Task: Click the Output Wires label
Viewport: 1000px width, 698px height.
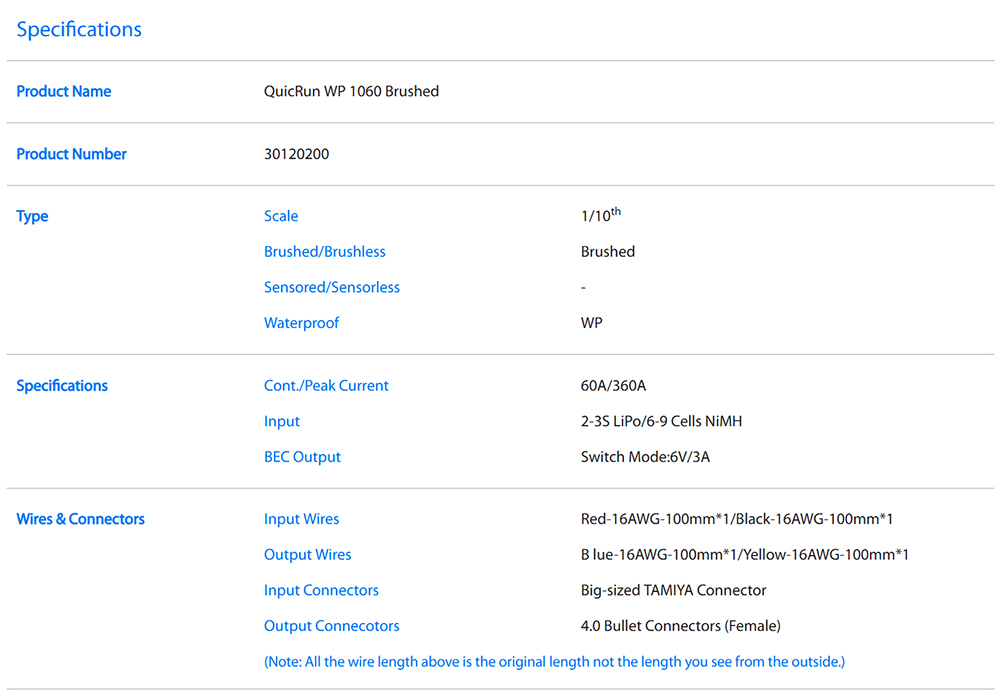Action: pyautogui.click(x=307, y=555)
